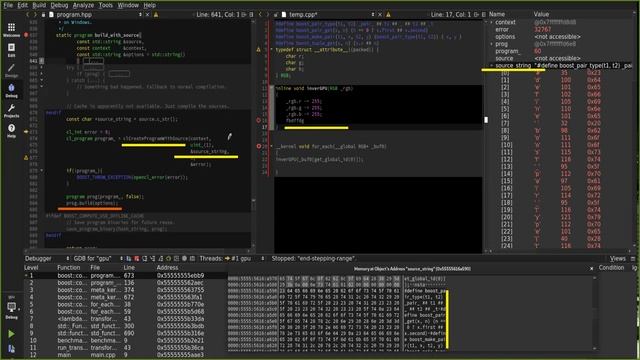Open the Tools menu
This screenshot has height=360, width=640.
coord(106,5)
